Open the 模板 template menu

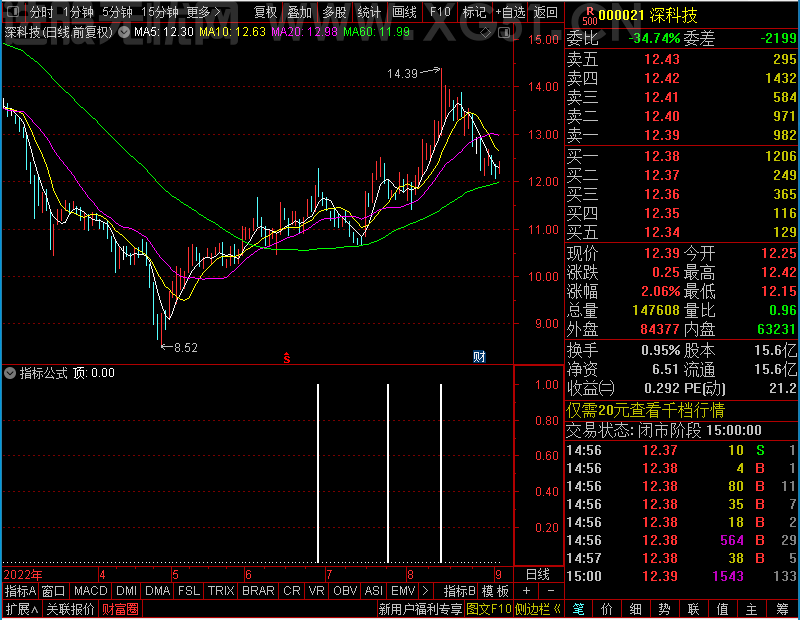click(x=495, y=591)
